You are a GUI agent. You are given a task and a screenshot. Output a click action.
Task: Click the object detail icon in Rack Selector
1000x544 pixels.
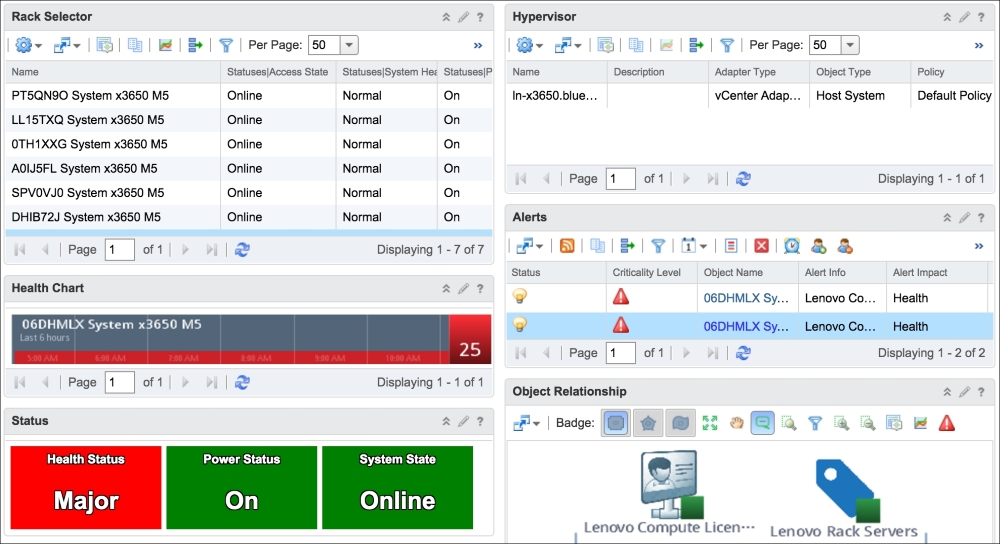105,45
